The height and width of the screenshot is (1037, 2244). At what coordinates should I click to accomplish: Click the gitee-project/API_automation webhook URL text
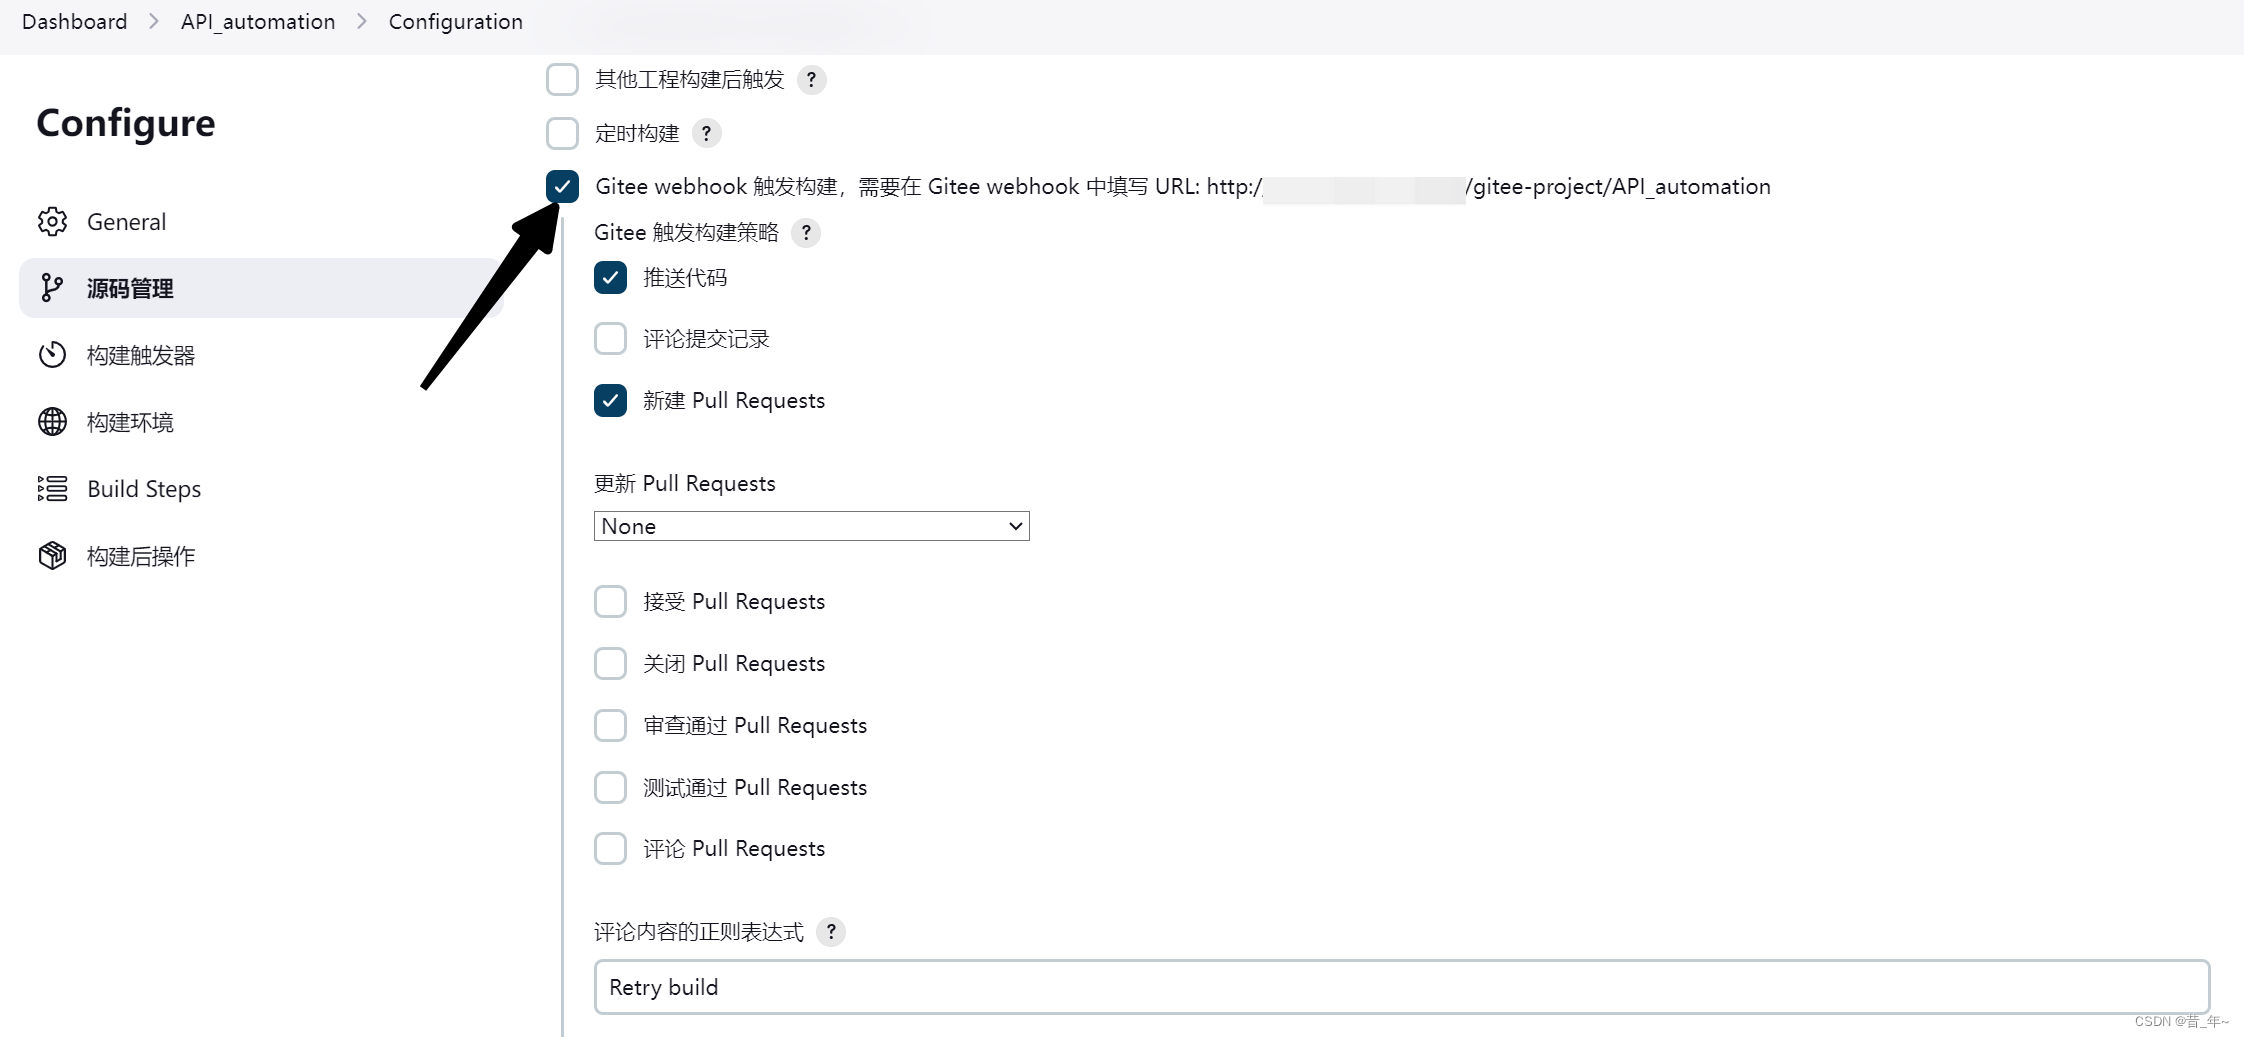click(x=1619, y=187)
